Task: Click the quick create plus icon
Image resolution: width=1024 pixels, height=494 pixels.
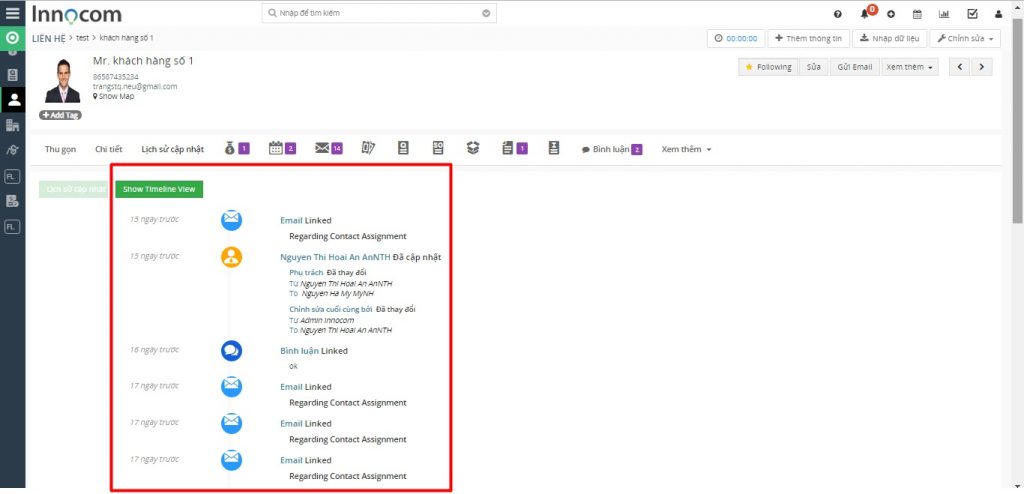Action: tap(891, 14)
